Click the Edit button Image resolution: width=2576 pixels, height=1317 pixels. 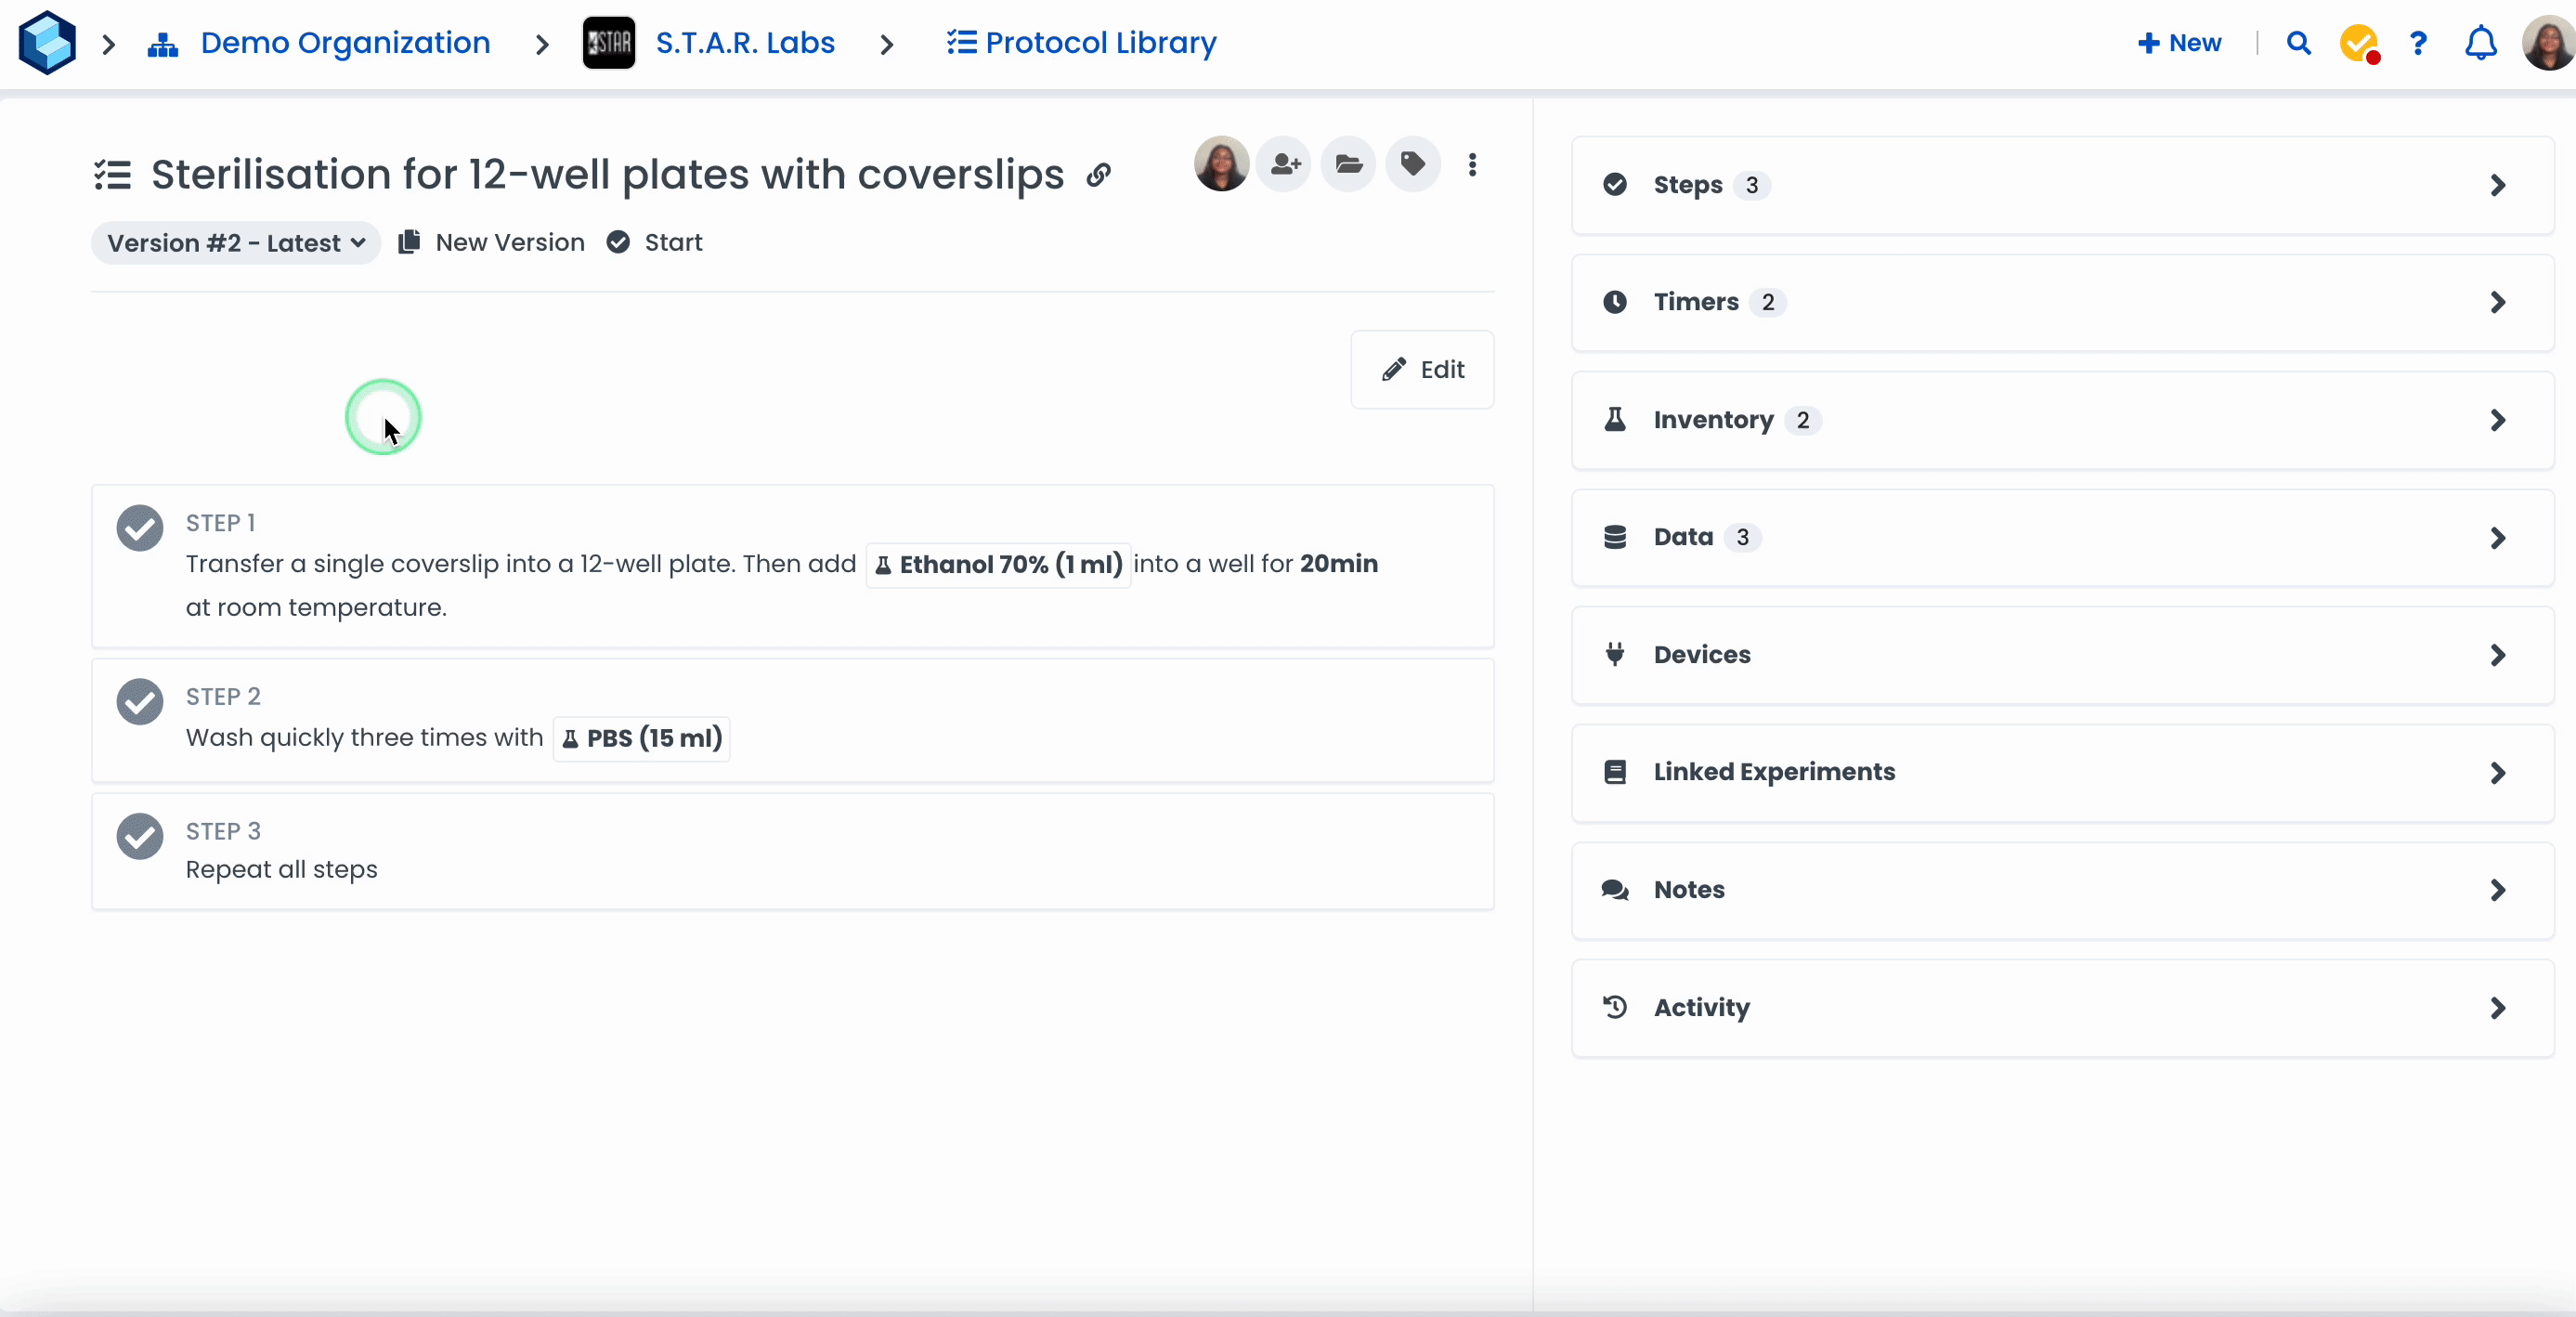[1422, 370]
